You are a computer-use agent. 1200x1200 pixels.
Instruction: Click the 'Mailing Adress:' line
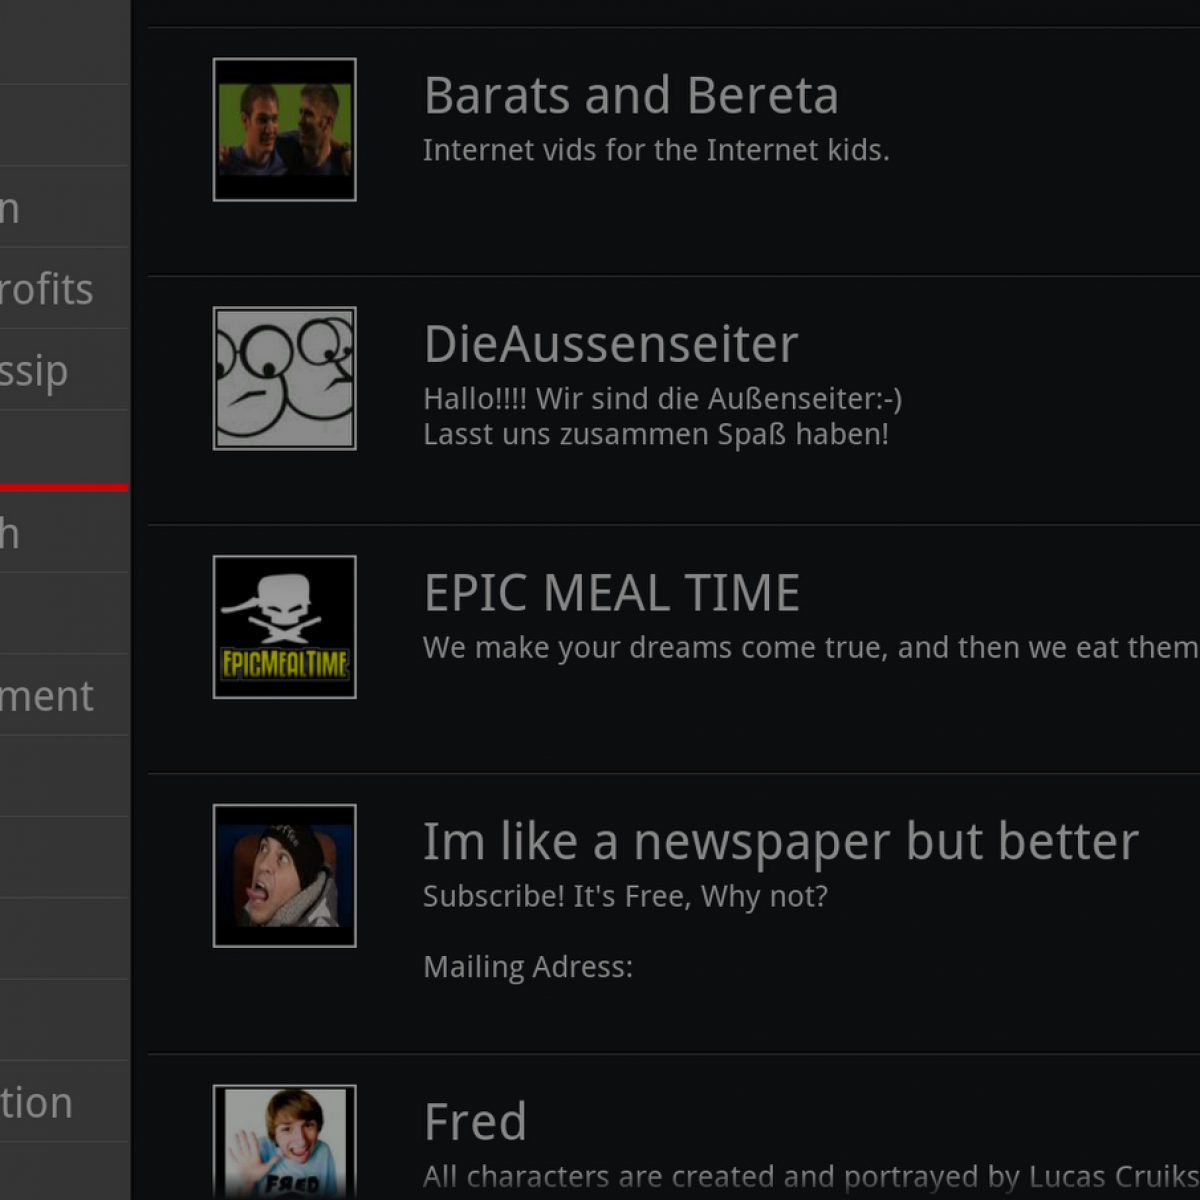(528, 967)
